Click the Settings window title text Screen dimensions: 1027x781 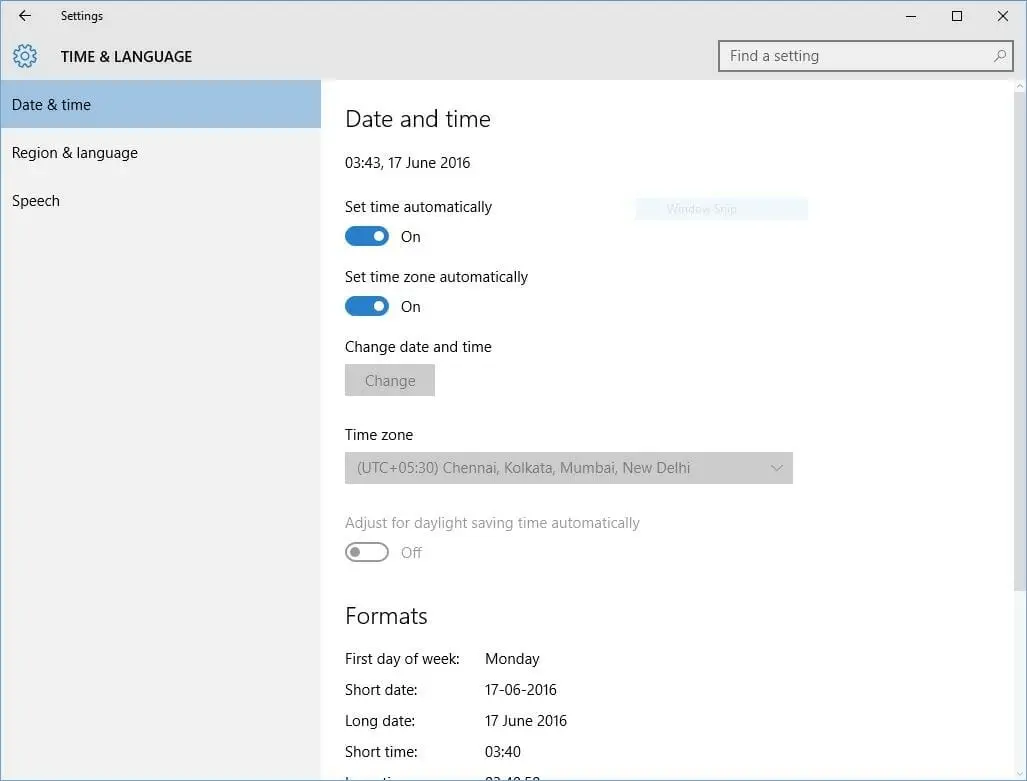(x=82, y=16)
